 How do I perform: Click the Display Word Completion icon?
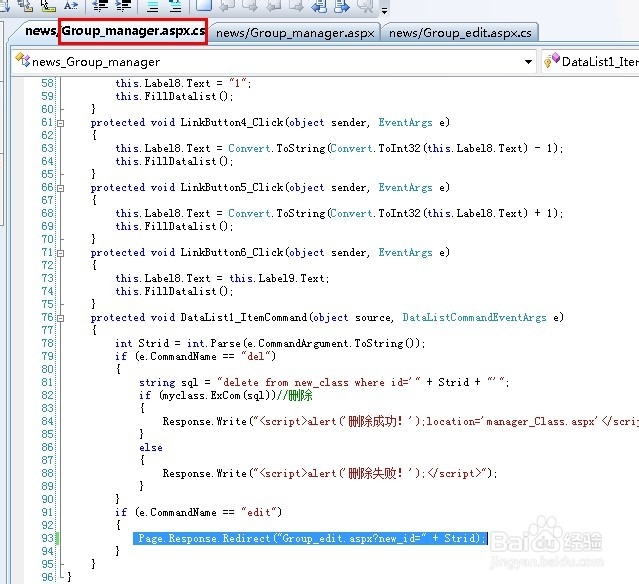[71, 5]
